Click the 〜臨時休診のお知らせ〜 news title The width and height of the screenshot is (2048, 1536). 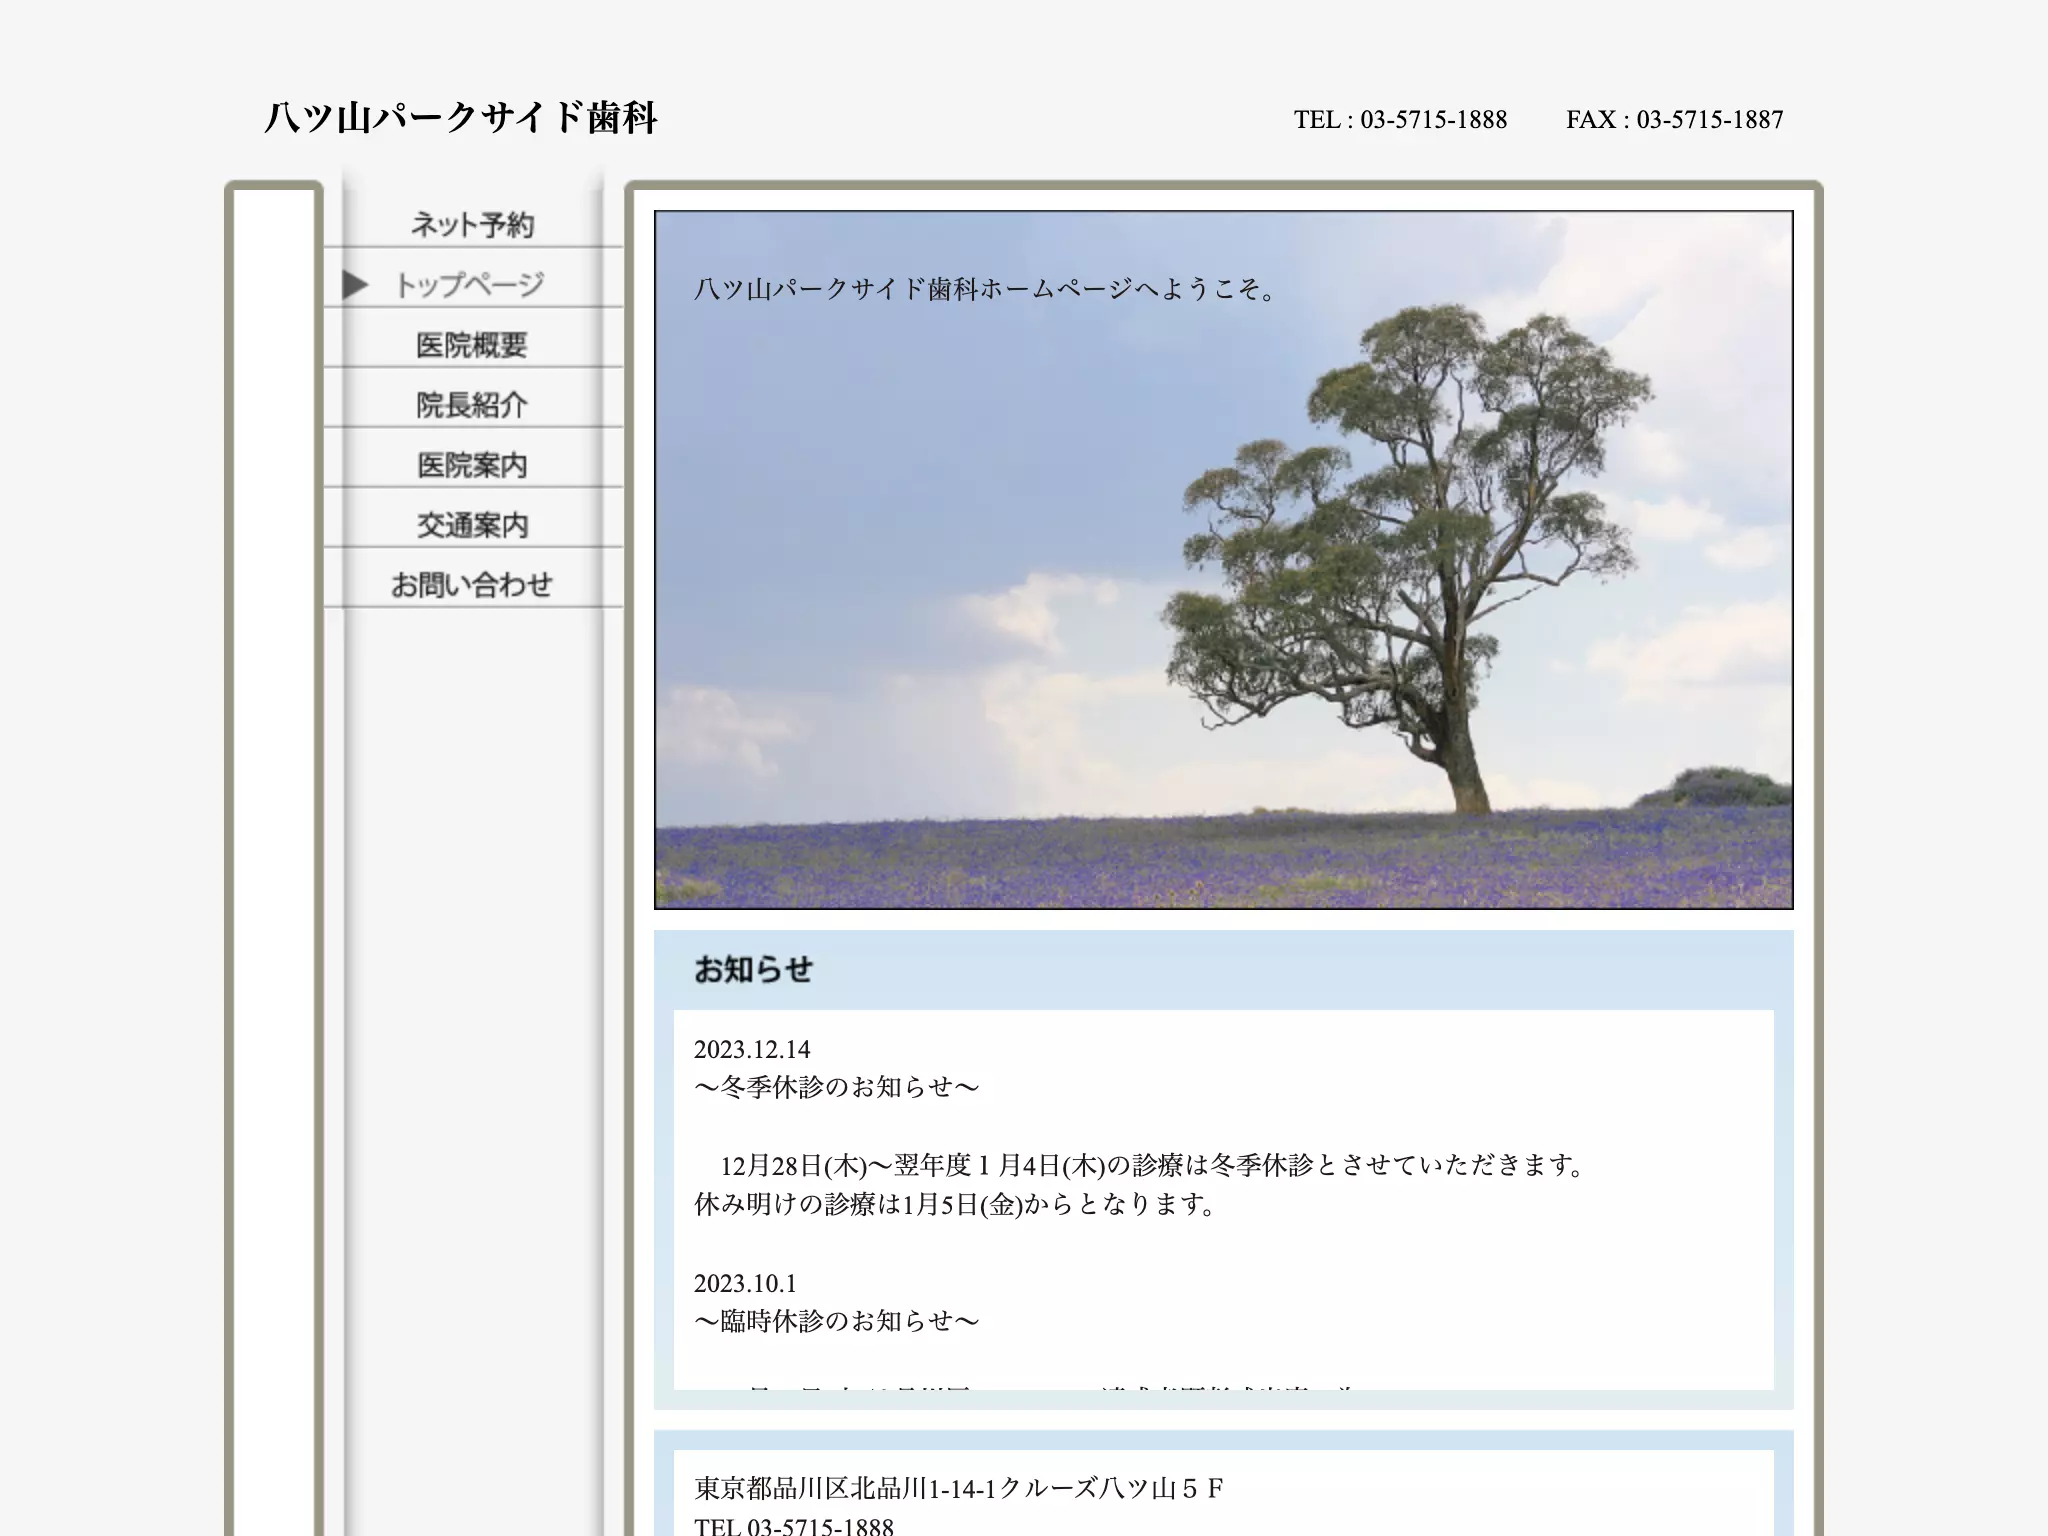click(836, 1321)
